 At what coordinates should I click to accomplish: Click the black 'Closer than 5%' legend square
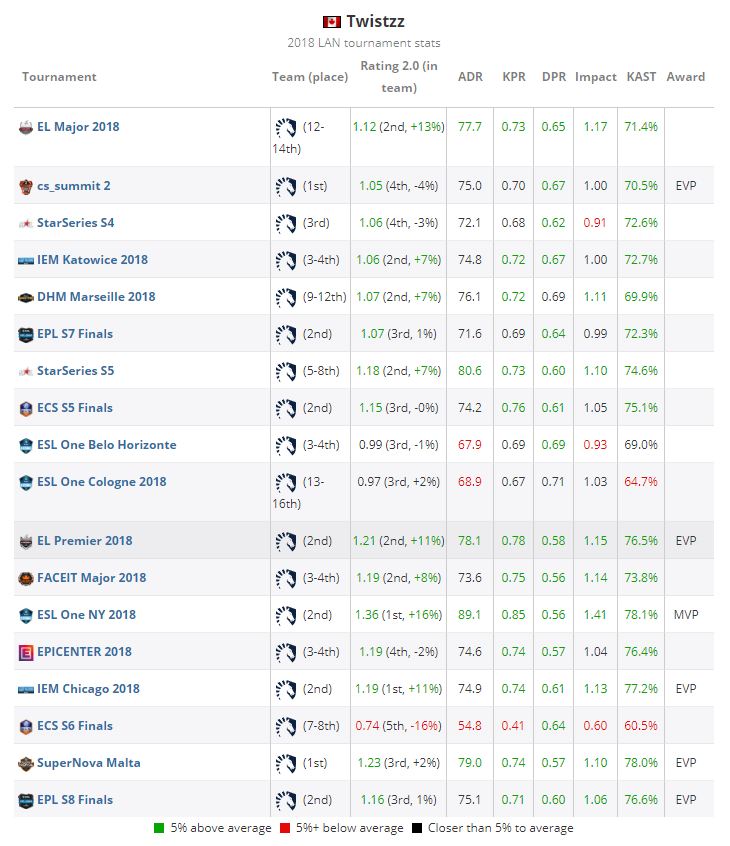coord(417,828)
